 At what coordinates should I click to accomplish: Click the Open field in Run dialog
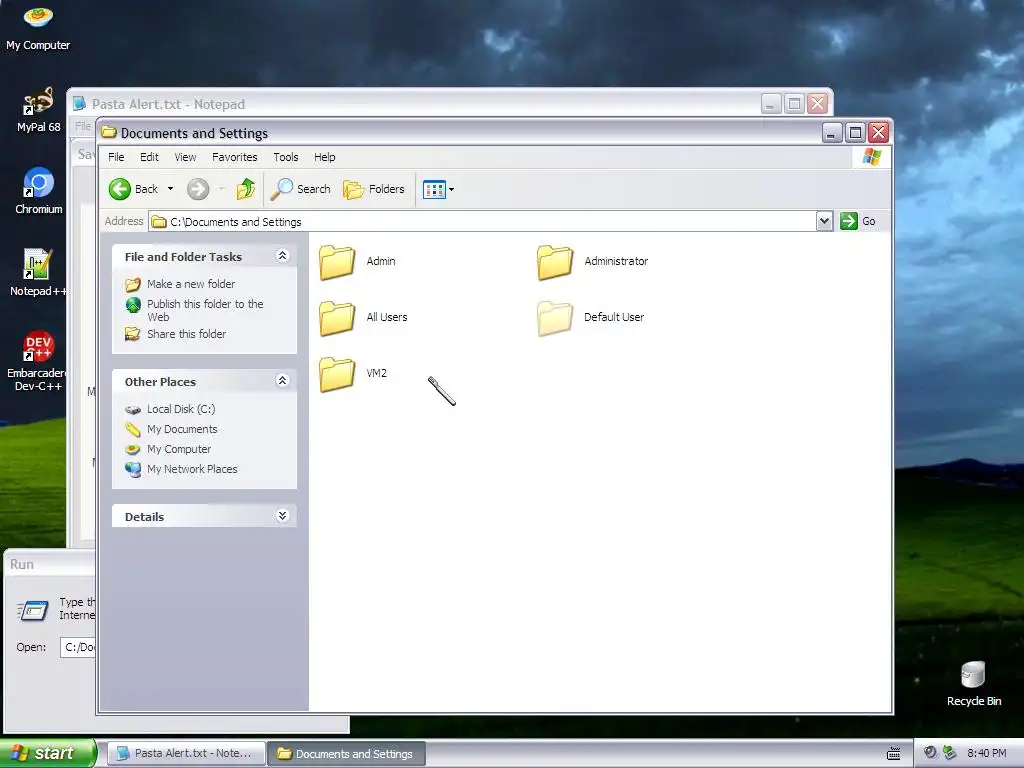(x=78, y=647)
